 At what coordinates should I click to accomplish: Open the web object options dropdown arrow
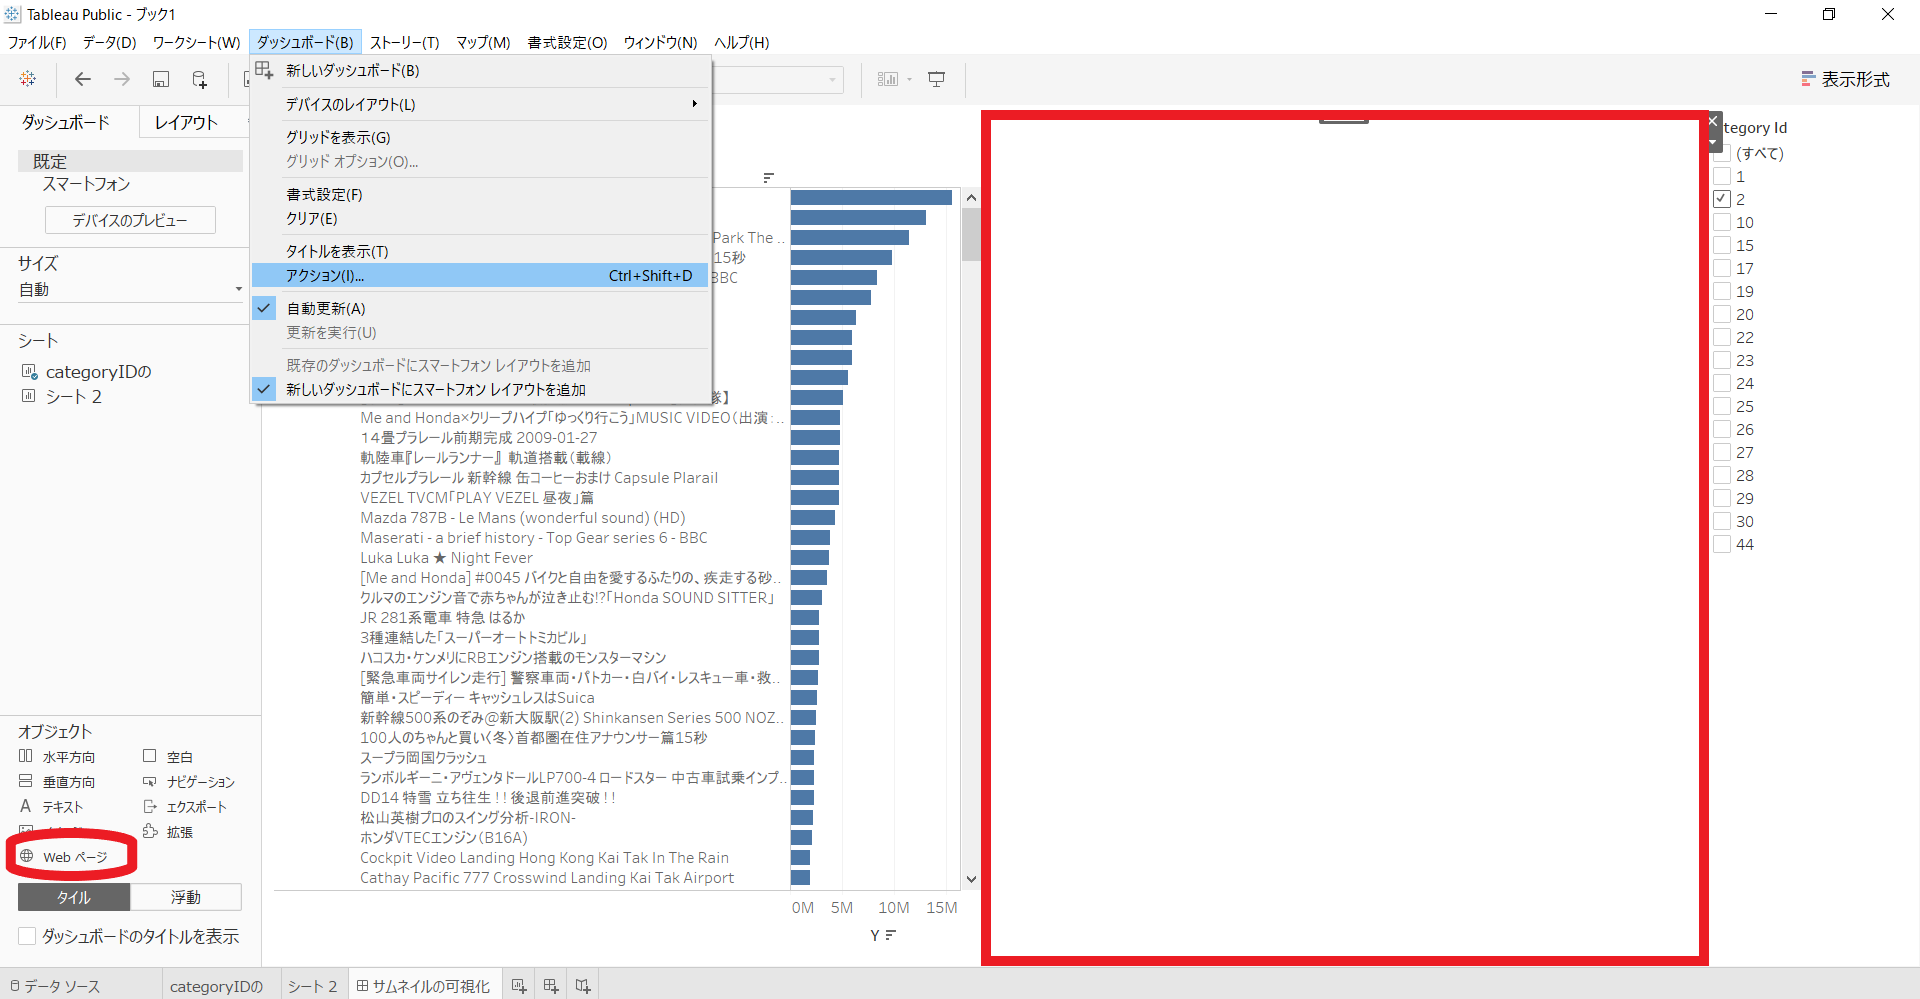click(x=1713, y=142)
